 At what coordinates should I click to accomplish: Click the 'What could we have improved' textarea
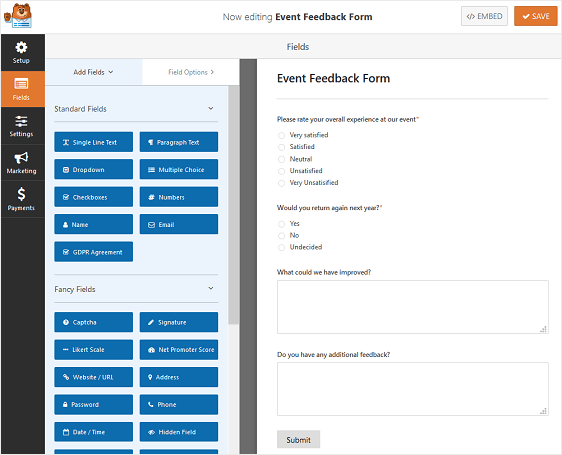[413, 307]
